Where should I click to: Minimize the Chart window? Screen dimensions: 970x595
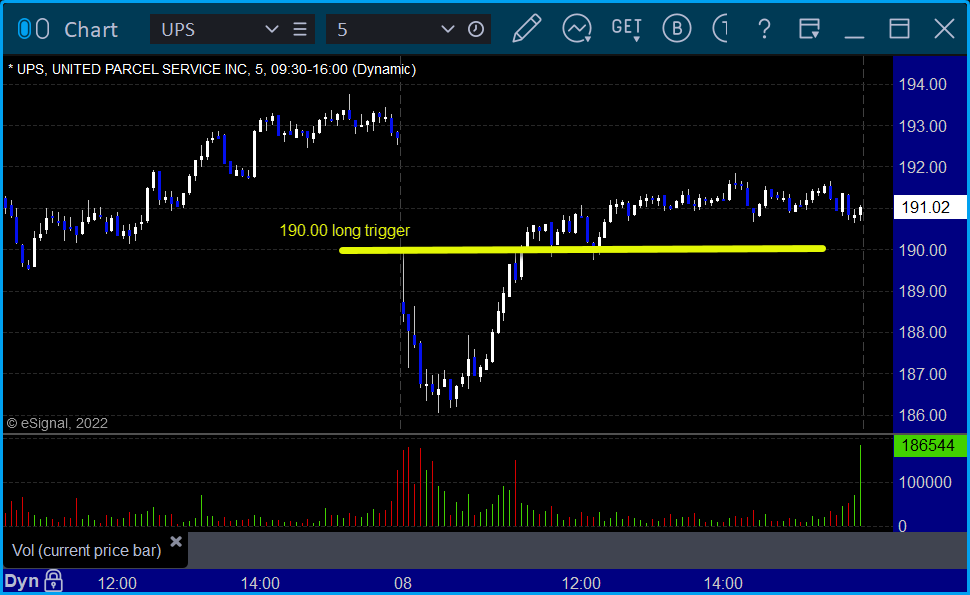854,36
